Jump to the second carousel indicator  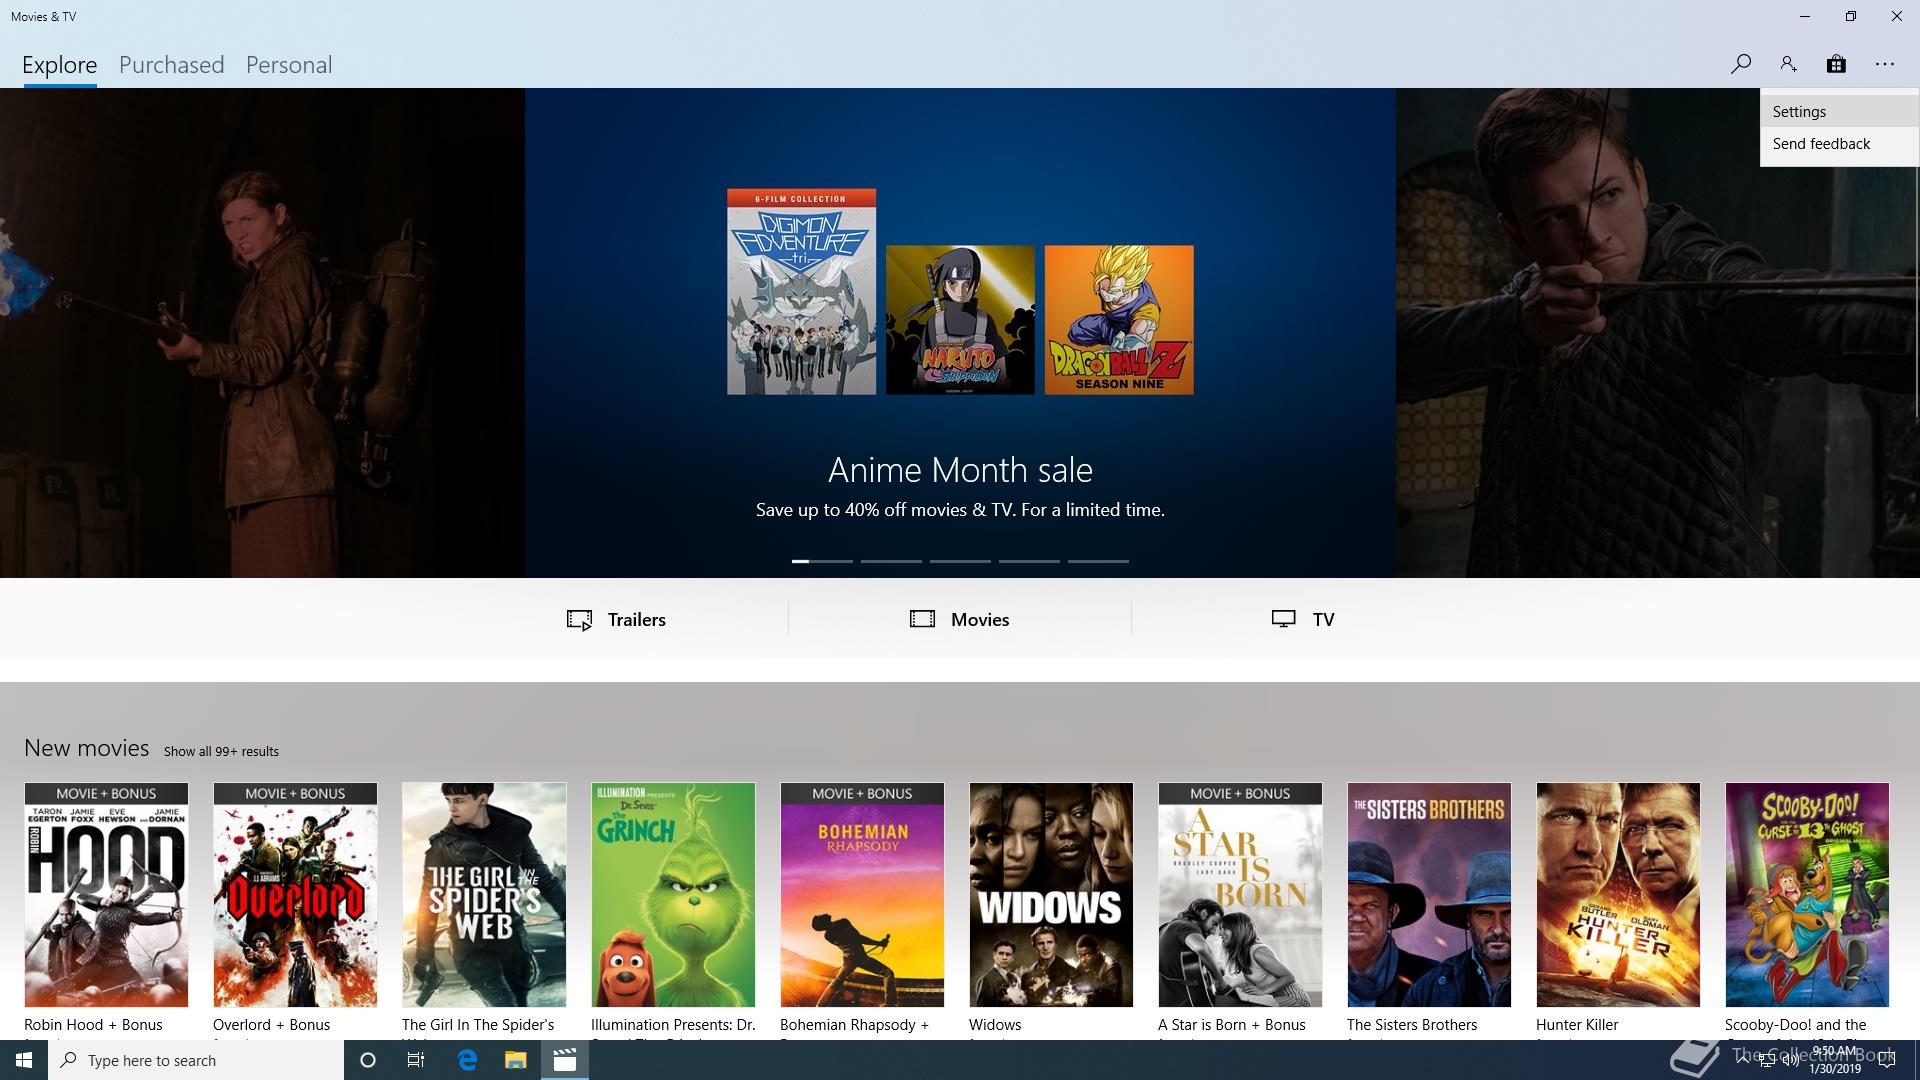click(x=891, y=561)
